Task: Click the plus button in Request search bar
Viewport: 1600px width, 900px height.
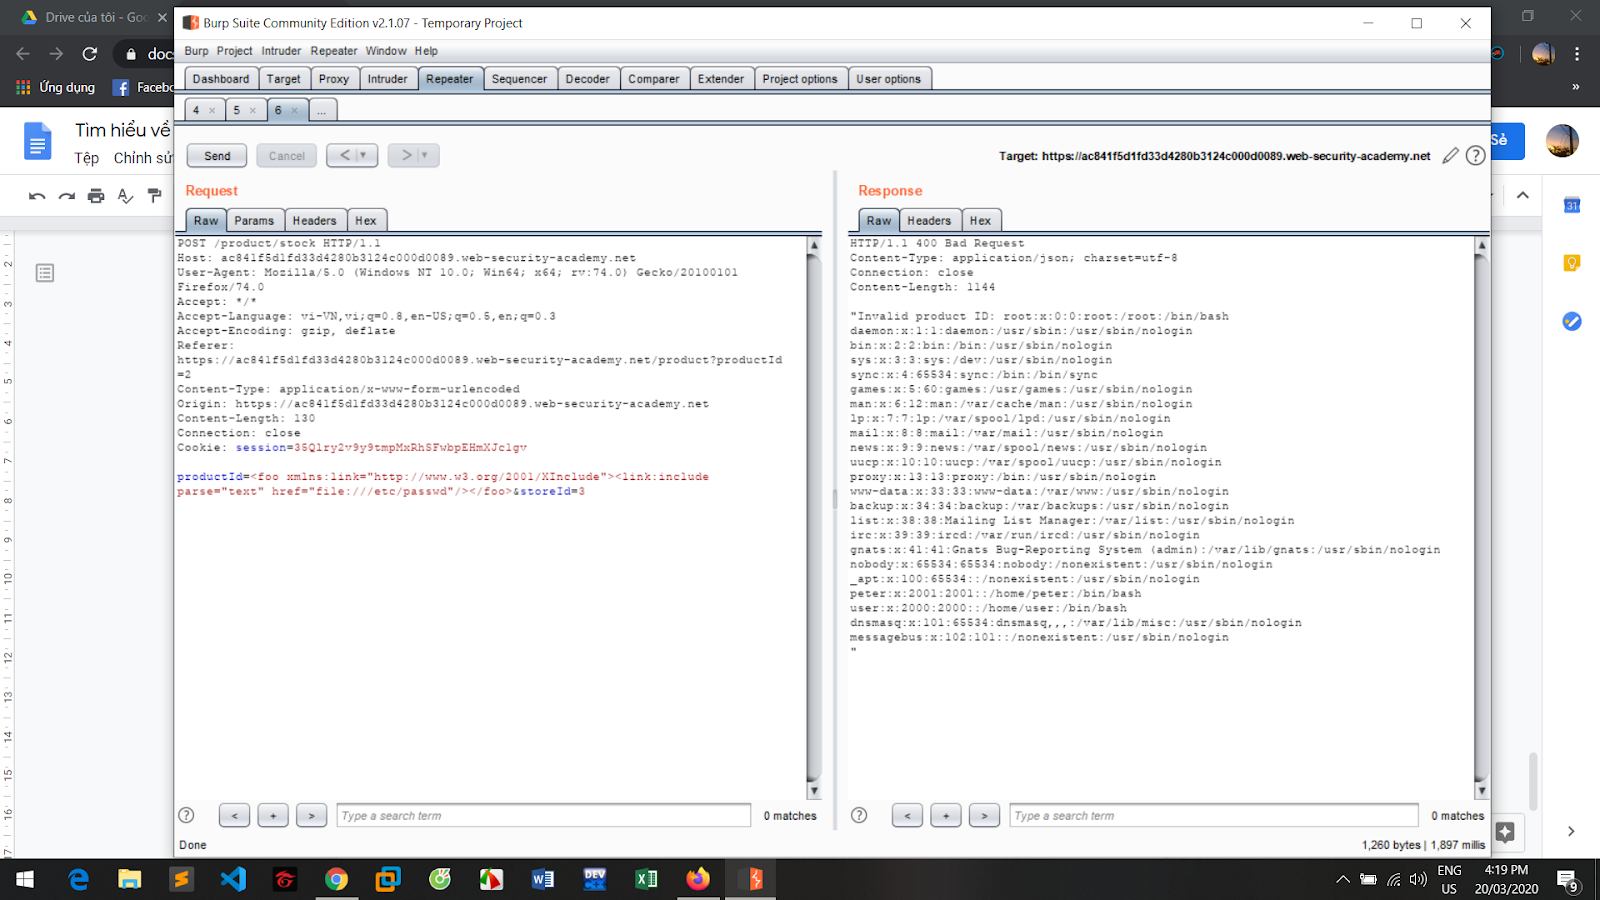Action: coord(273,815)
